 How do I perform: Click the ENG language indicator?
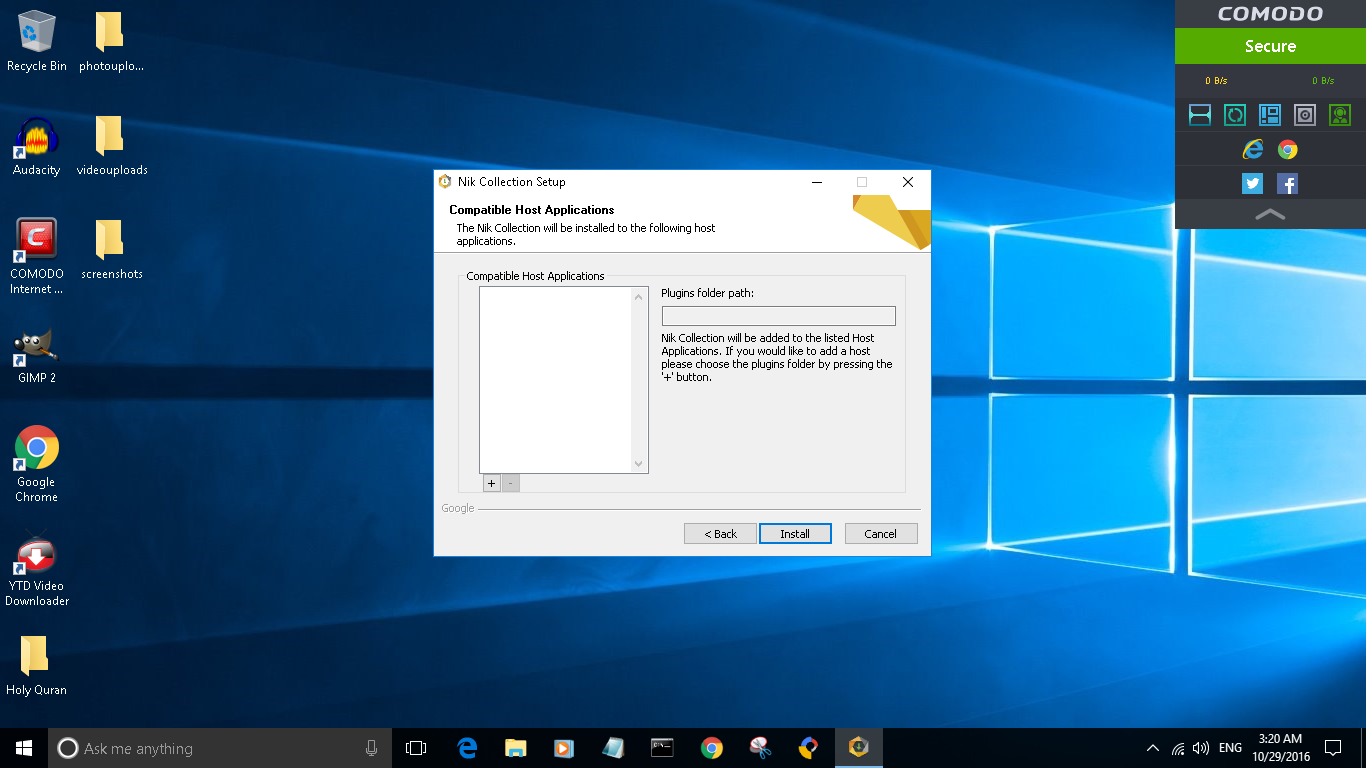coord(1231,748)
